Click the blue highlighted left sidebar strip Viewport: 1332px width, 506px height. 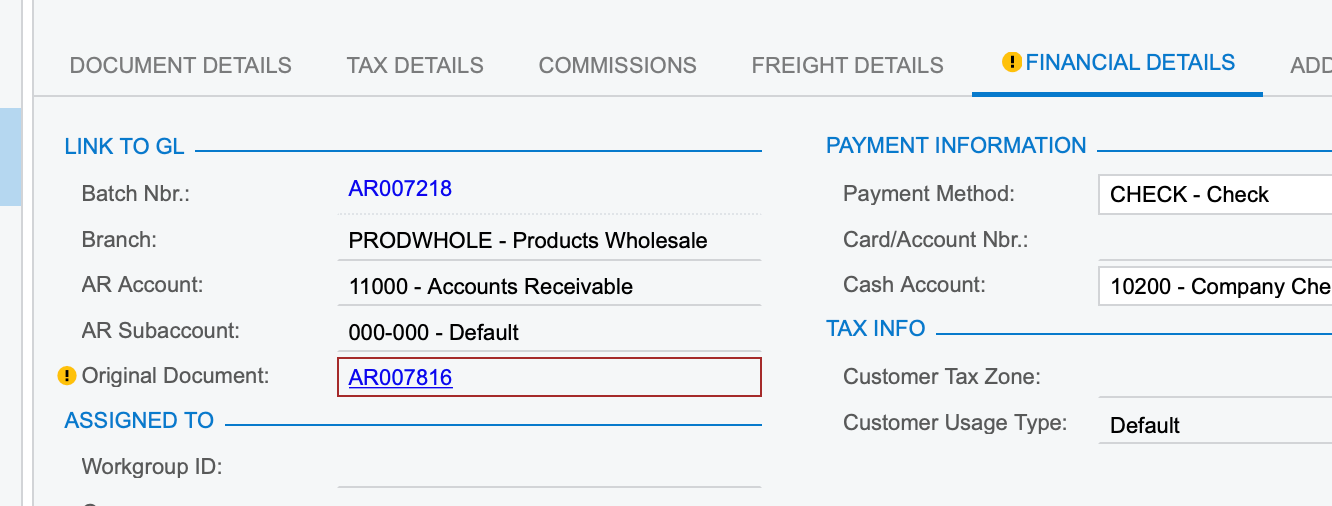(10, 157)
